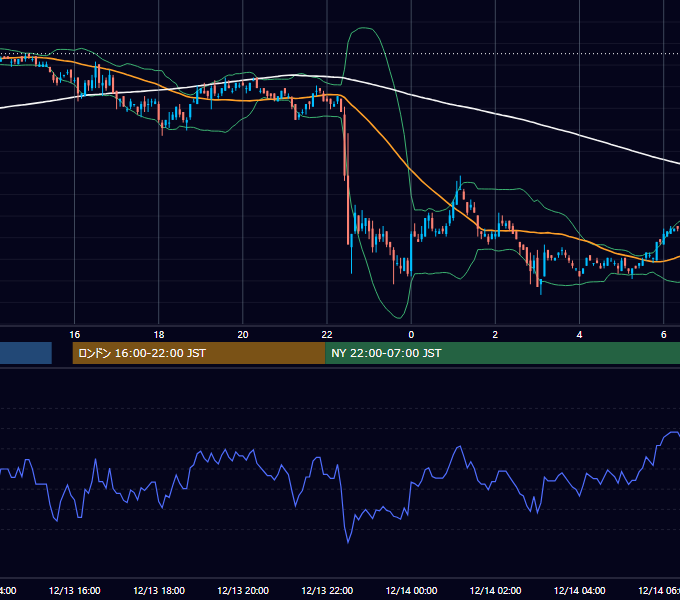Click the 16 hour label on price chart axis
This screenshot has width=680, height=600.
point(75,335)
